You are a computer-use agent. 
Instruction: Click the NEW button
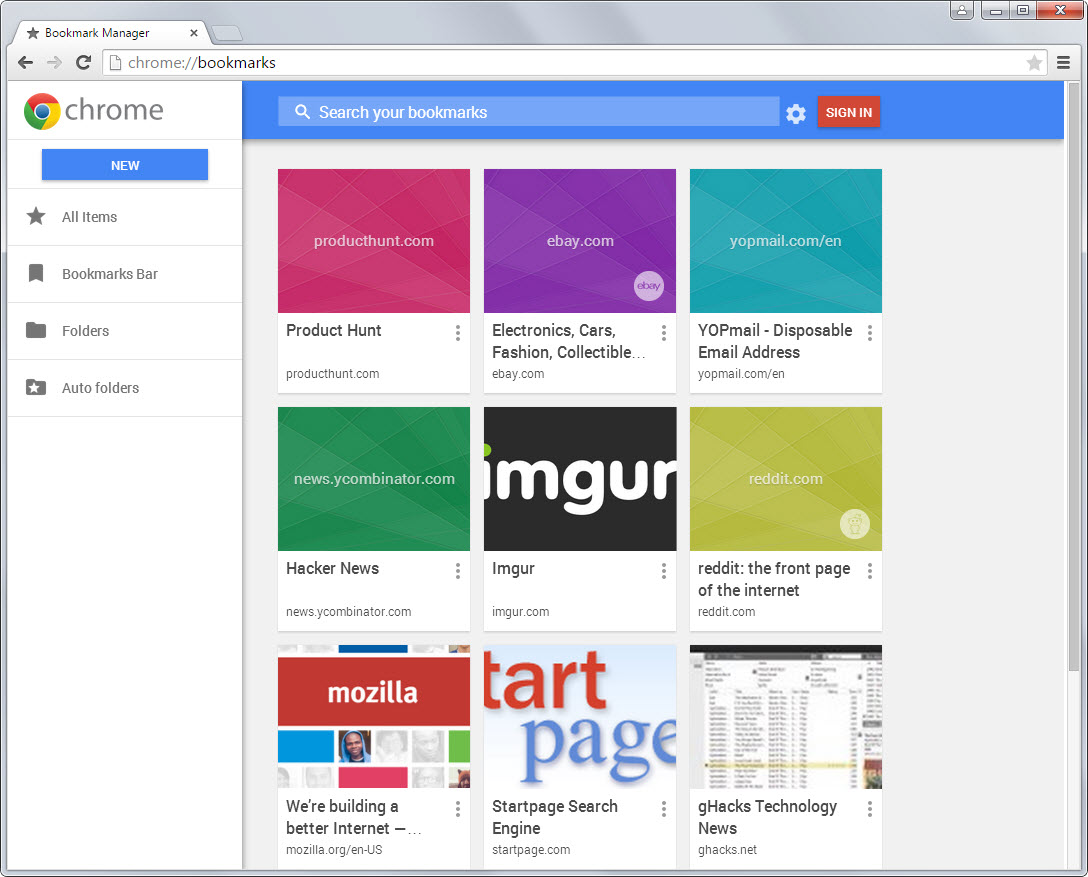click(x=125, y=165)
